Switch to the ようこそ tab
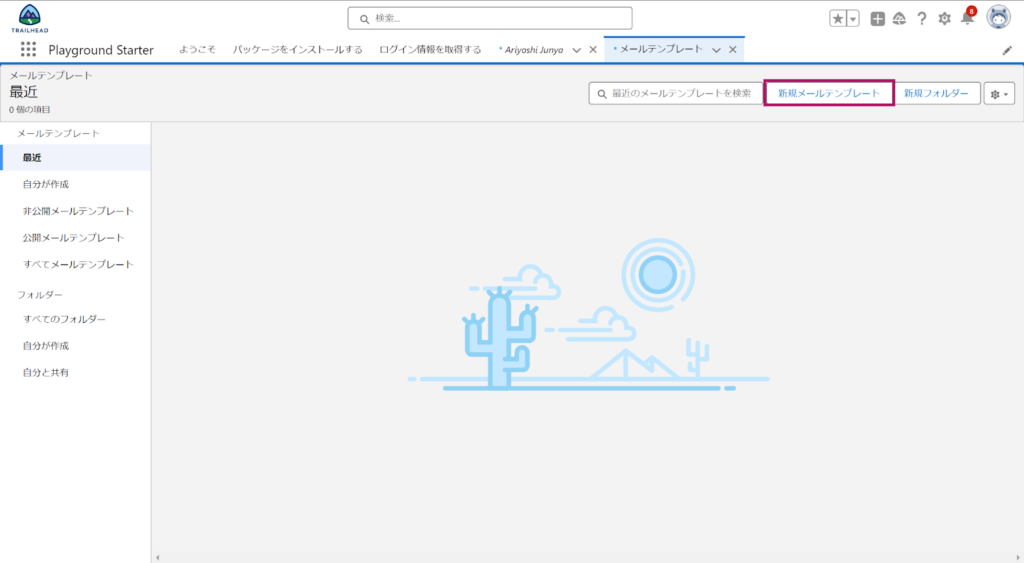Viewport: 1024px width, 563px height. [x=197, y=49]
